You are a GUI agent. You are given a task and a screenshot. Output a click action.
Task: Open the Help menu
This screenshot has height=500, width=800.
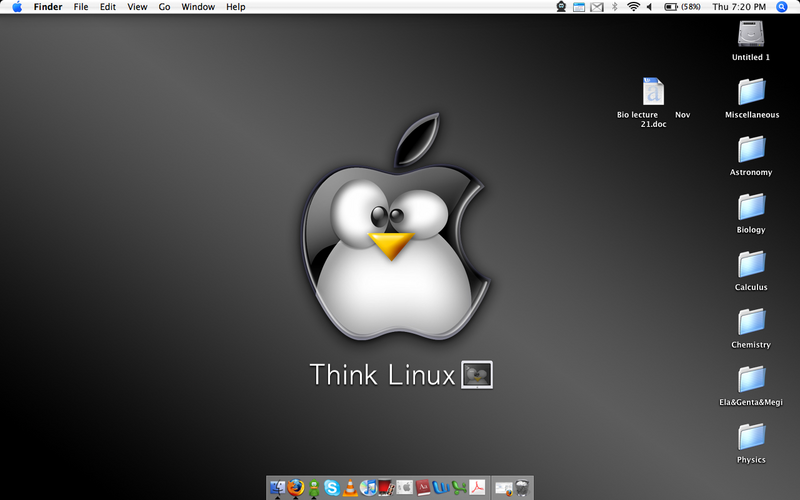[x=236, y=7]
